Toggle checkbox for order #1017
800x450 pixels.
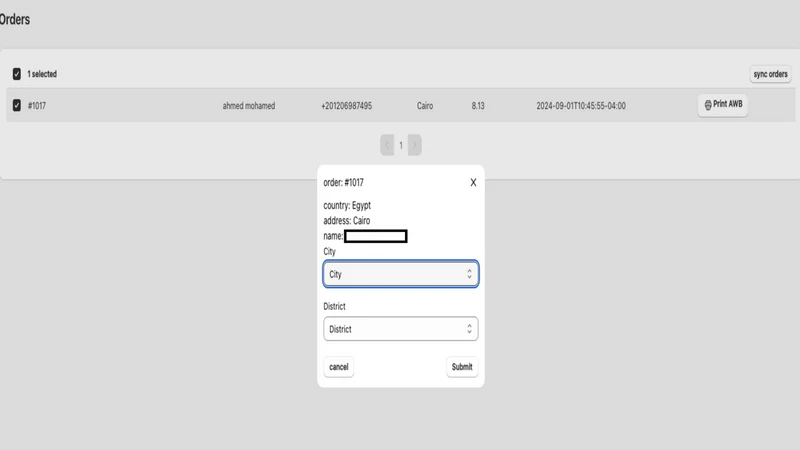(17, 106)
